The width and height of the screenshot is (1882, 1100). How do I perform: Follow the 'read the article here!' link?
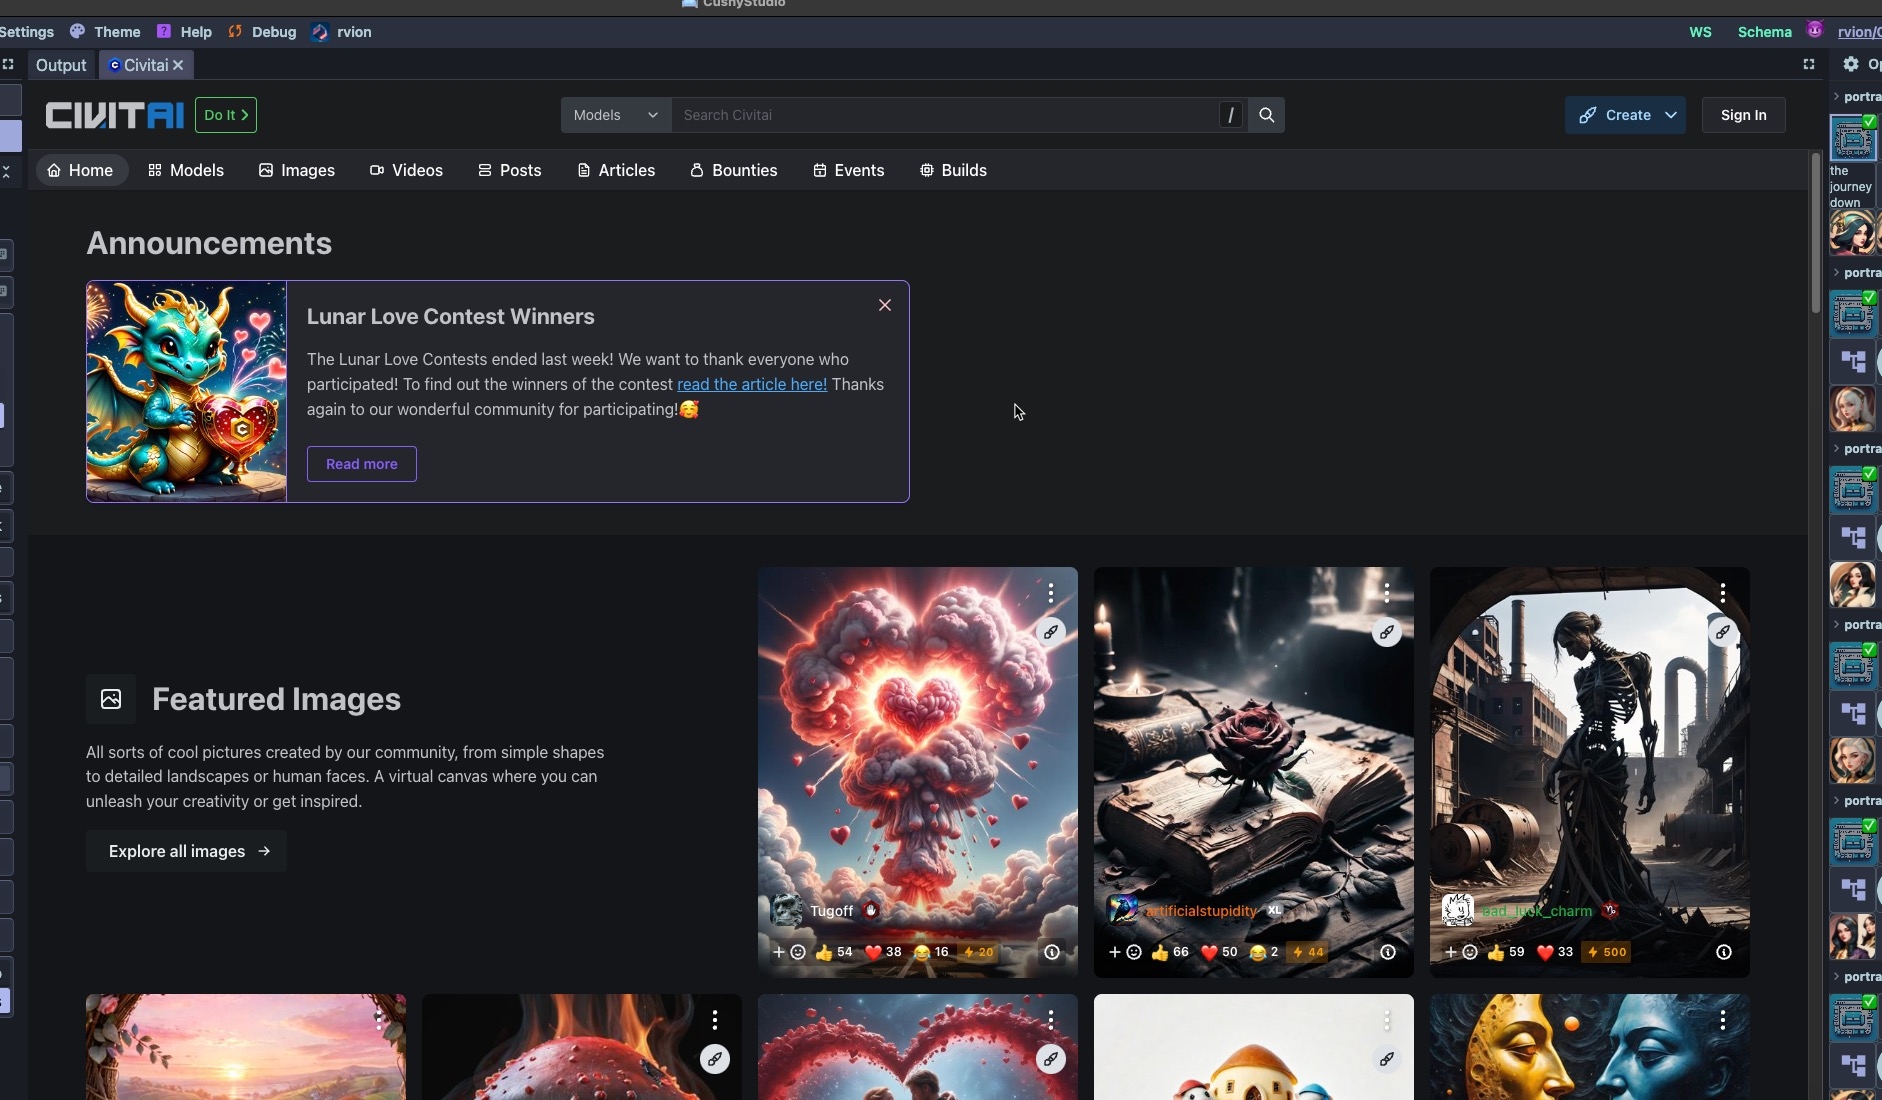pyautogui.click(x=751, y=384)
